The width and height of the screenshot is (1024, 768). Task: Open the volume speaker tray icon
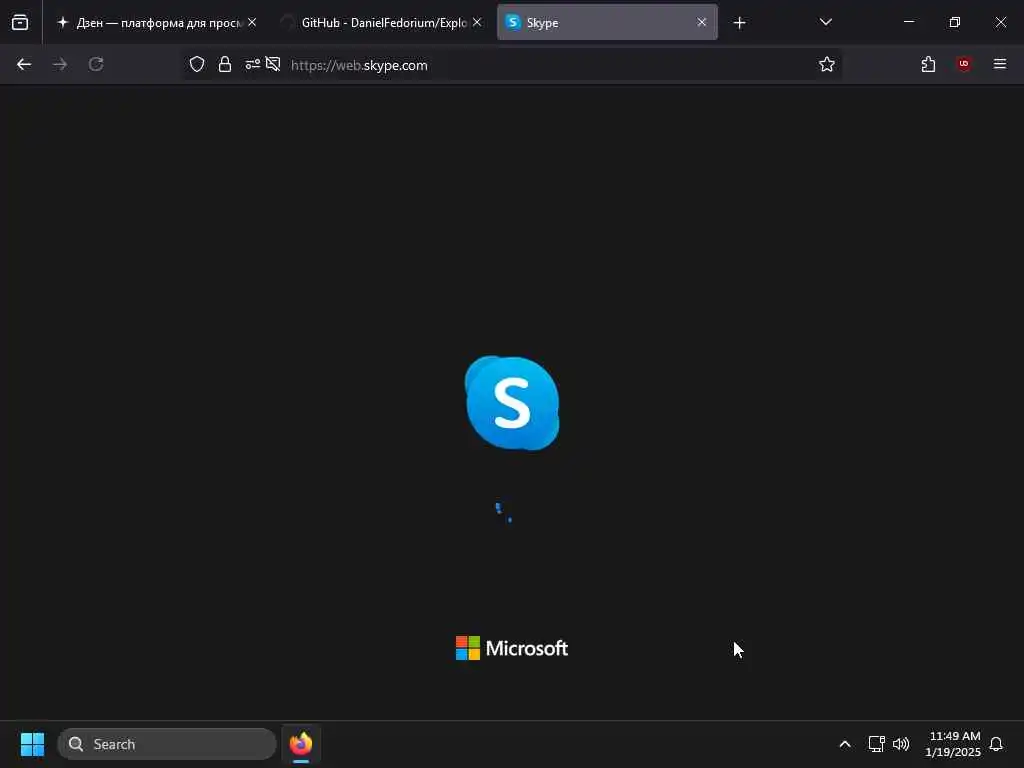(x=901, y=744)
